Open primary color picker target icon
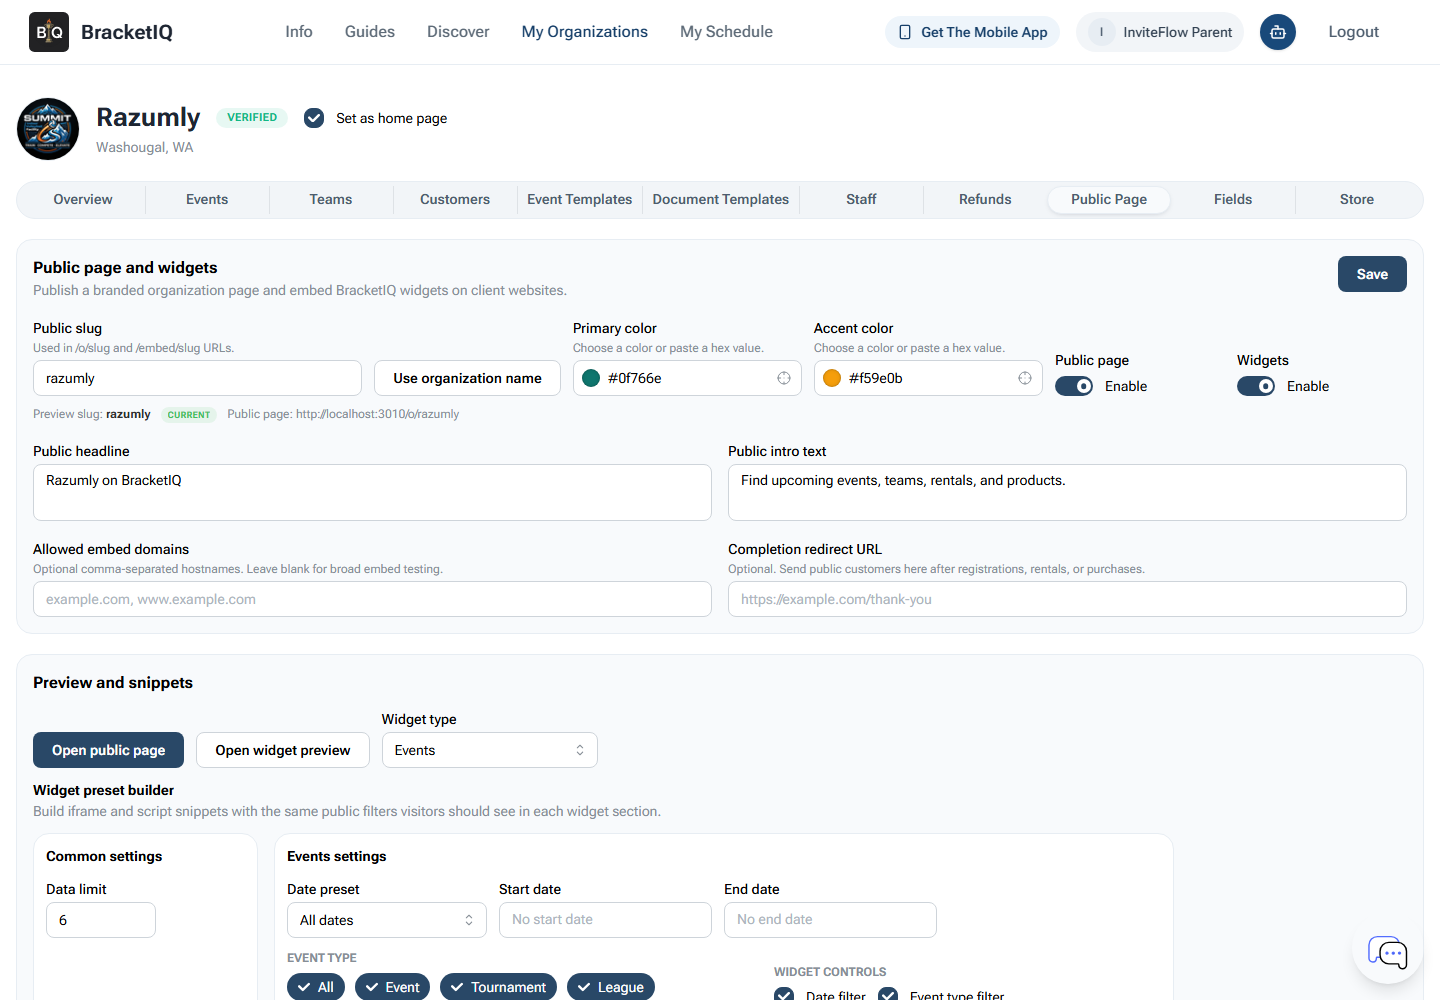Viewport: 1440px width, 1000px height. (x=784, y=378)
